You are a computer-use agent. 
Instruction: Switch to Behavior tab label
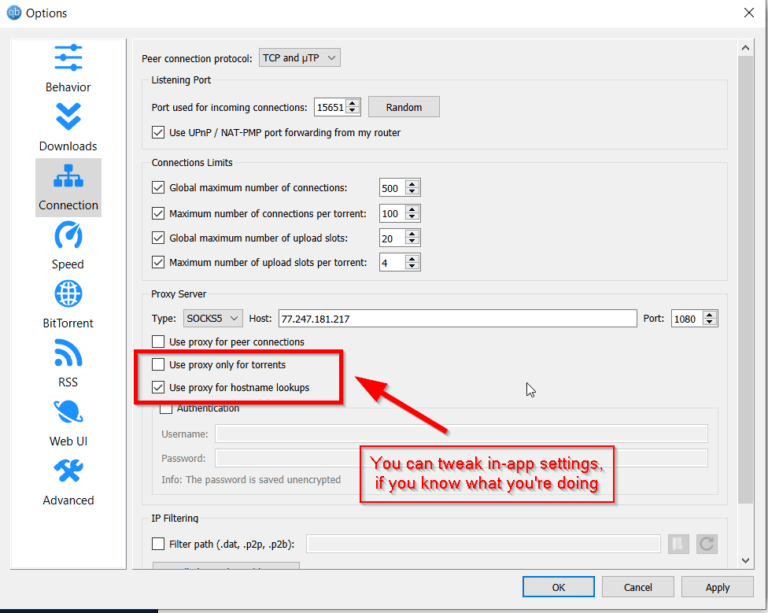pyautogui.click(x=68, y=87)
